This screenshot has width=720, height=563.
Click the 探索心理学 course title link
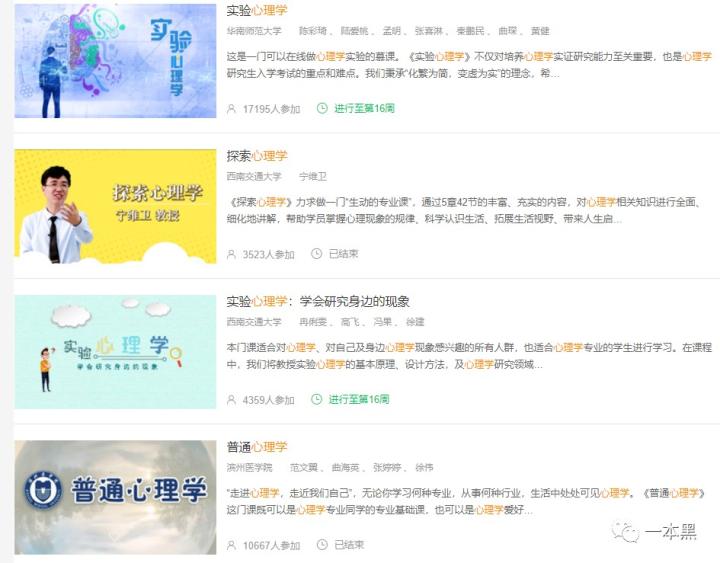coord(257,156)
